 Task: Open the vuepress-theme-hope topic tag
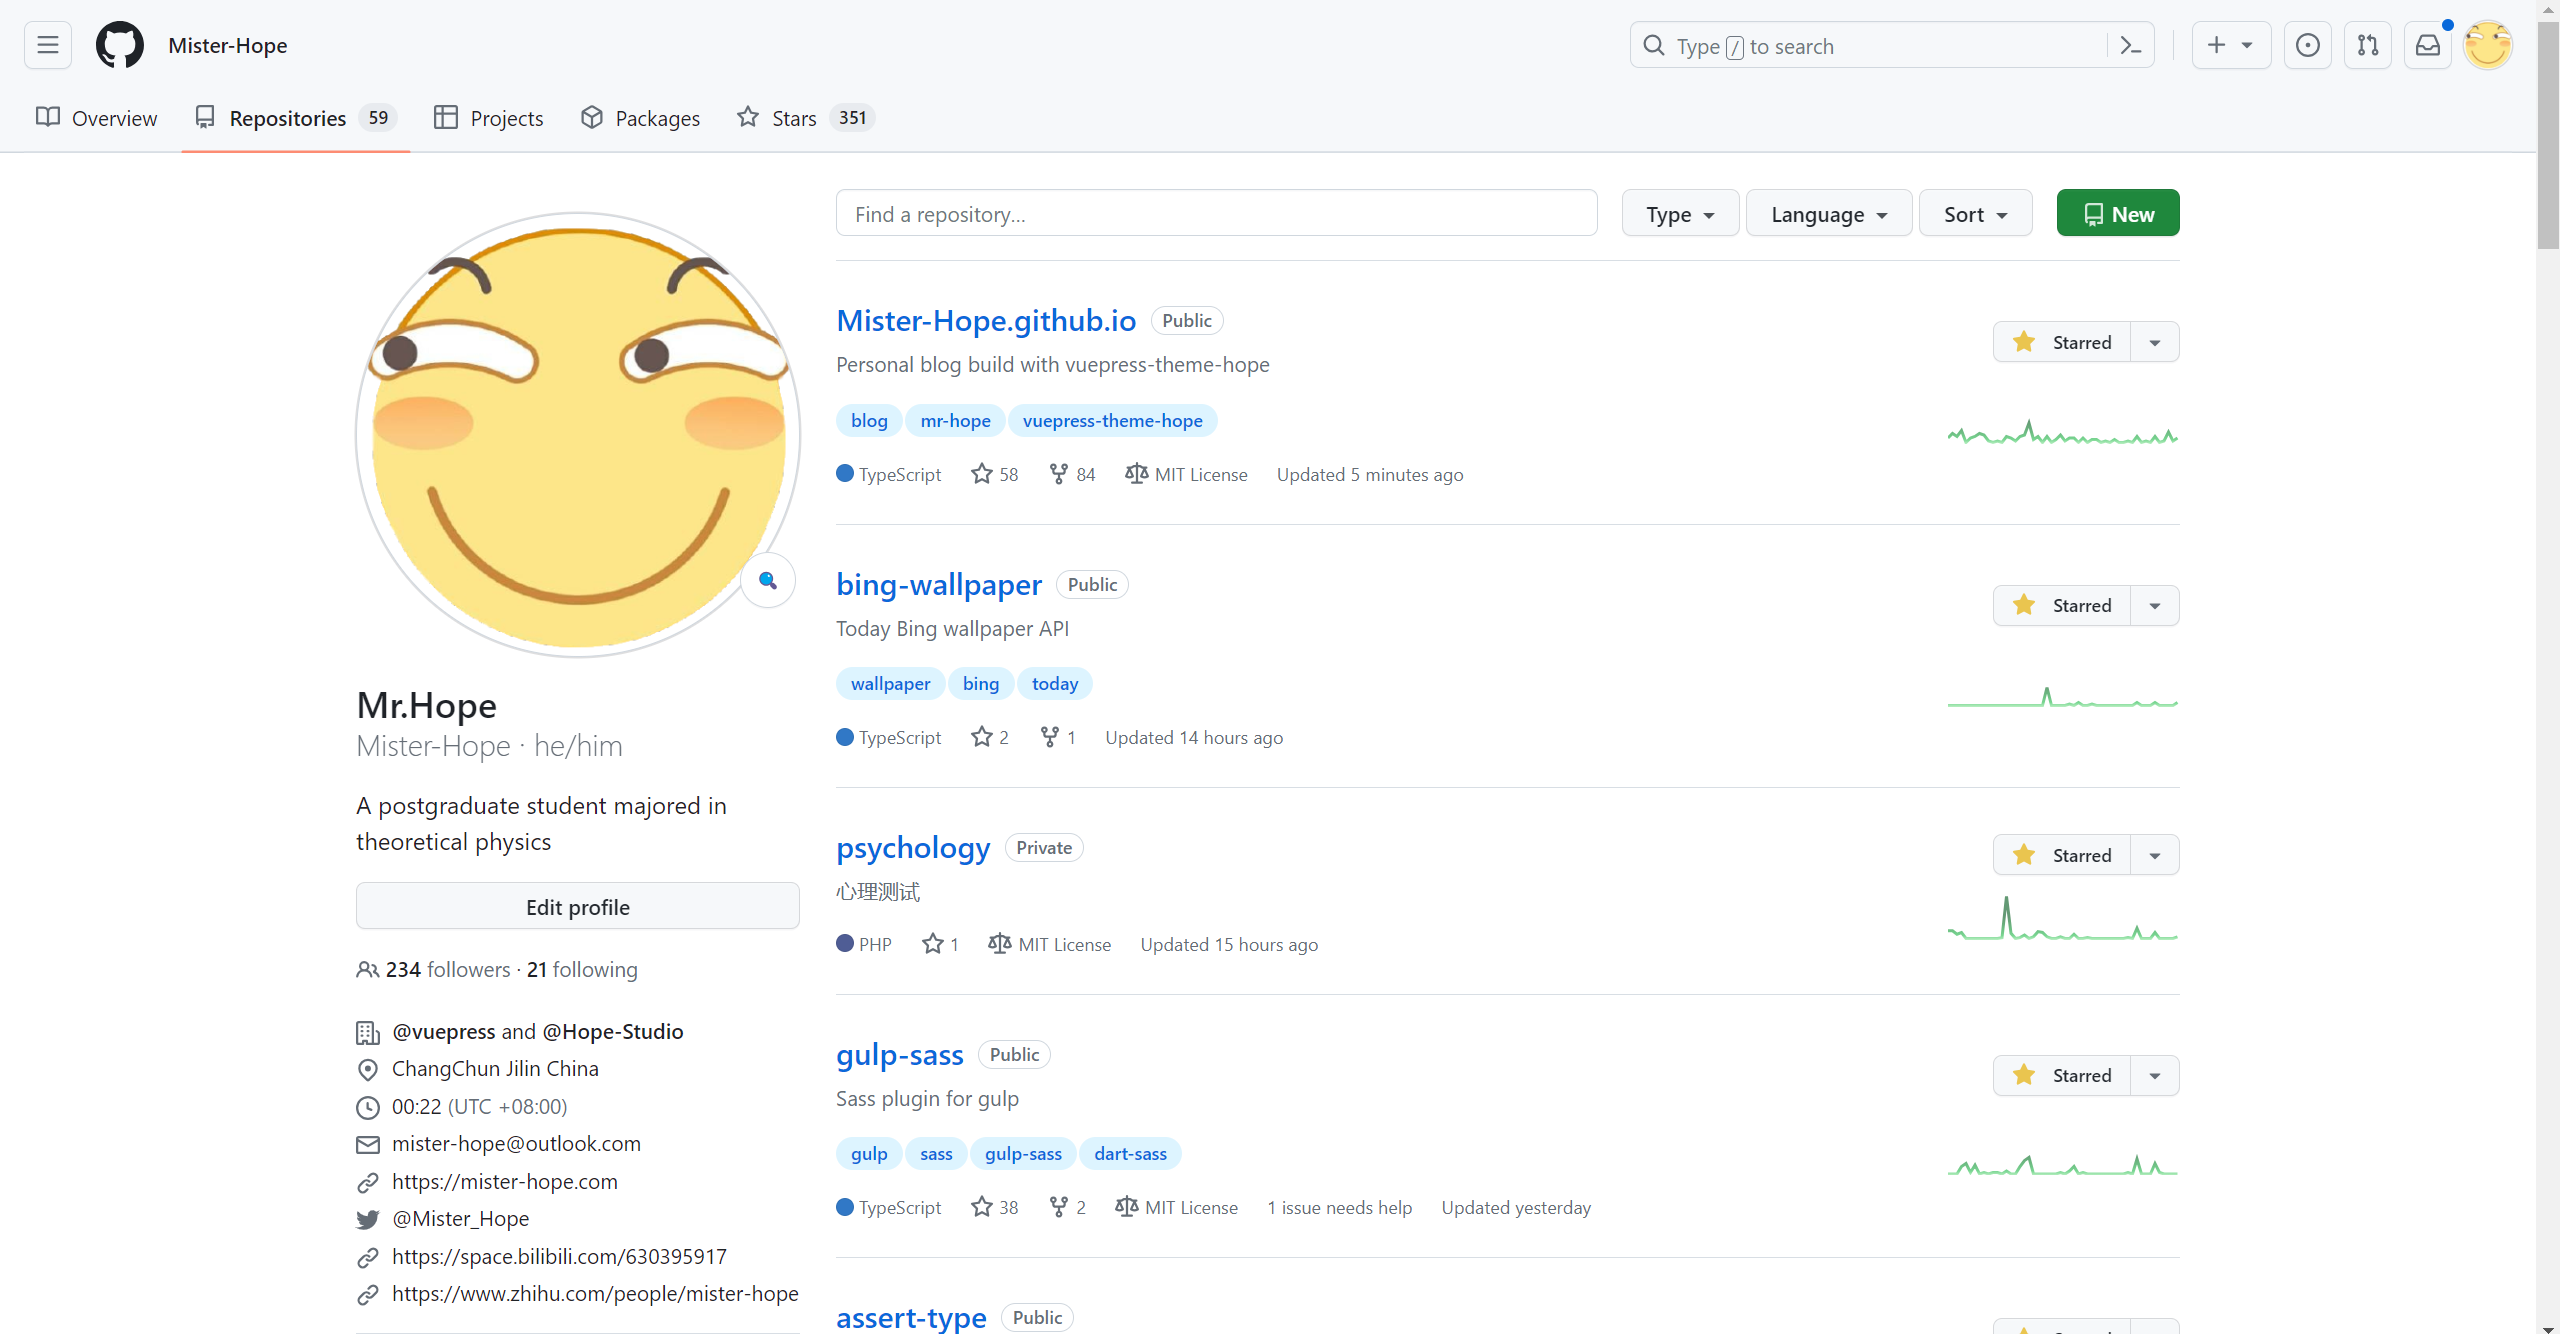pos(1112,421)
